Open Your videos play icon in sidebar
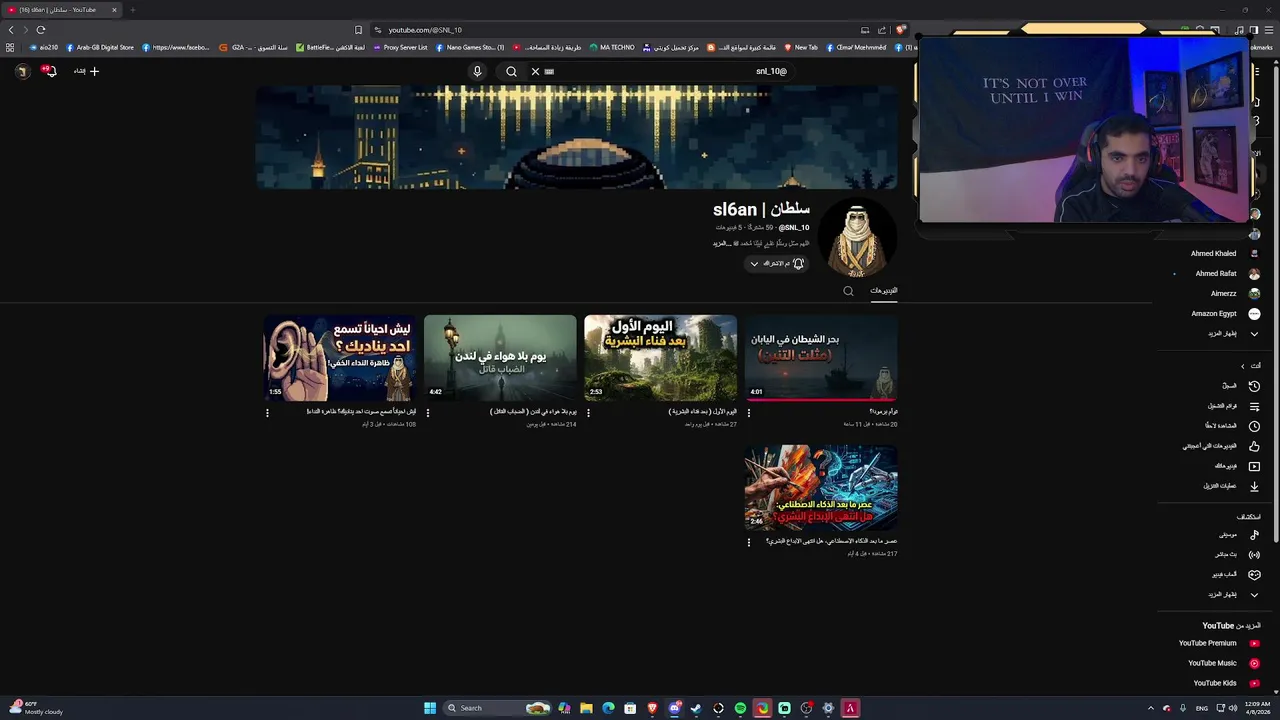 1254,466
